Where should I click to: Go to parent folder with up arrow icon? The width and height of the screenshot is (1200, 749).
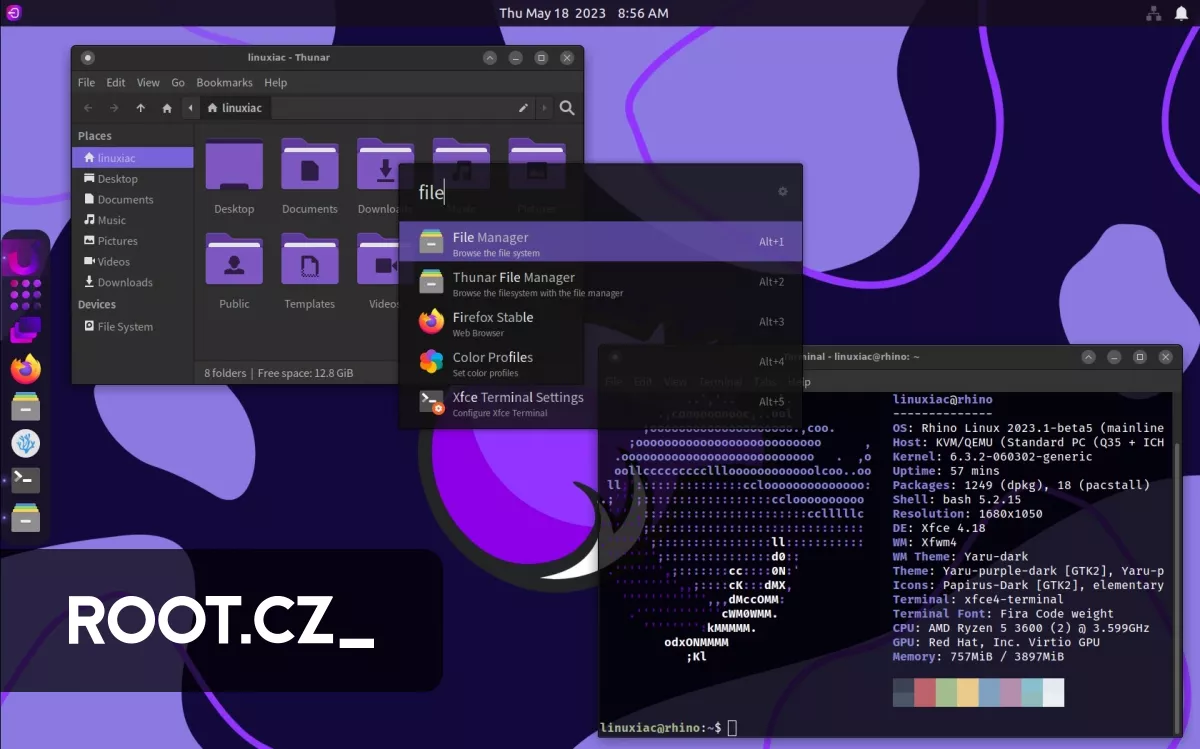pyautogui.click(x=140, y=107)
